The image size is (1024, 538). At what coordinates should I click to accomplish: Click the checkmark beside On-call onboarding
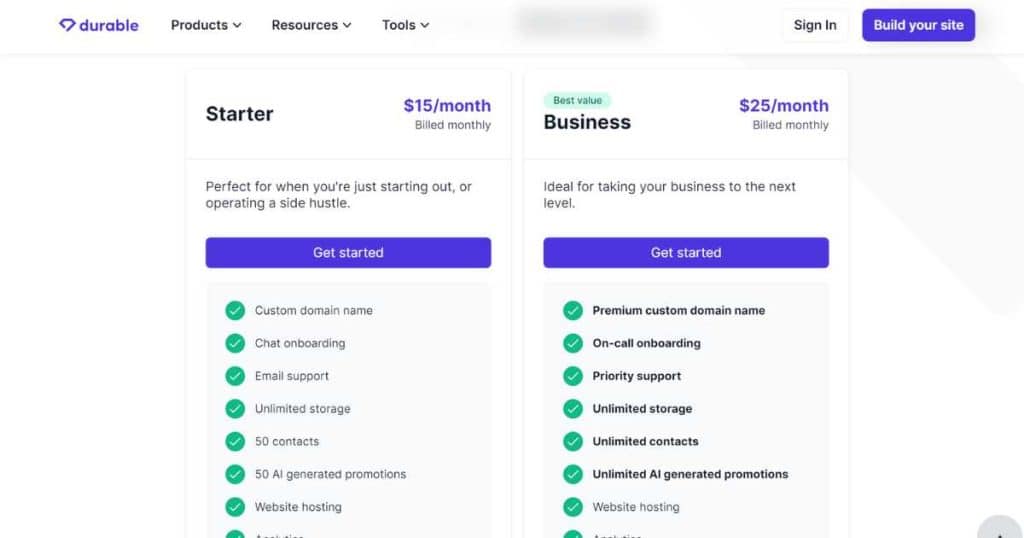[573, 343]
